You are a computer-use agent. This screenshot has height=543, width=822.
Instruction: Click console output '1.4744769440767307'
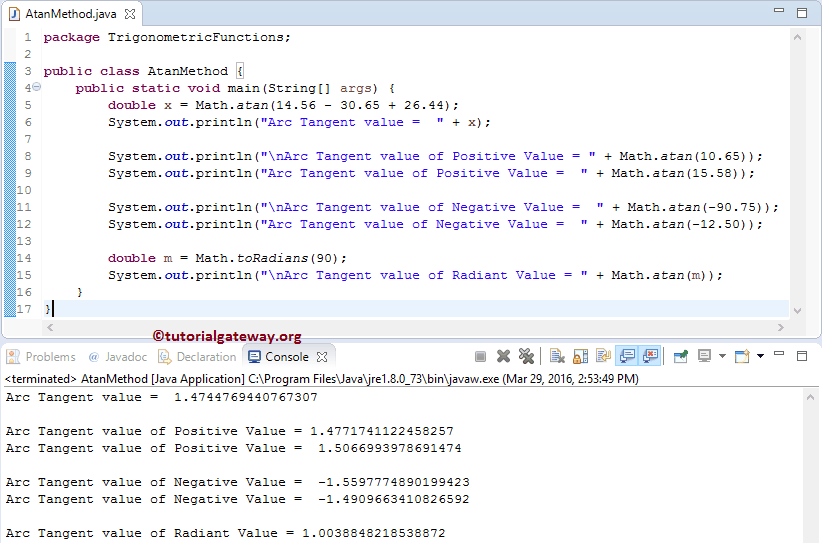[245, 397]
